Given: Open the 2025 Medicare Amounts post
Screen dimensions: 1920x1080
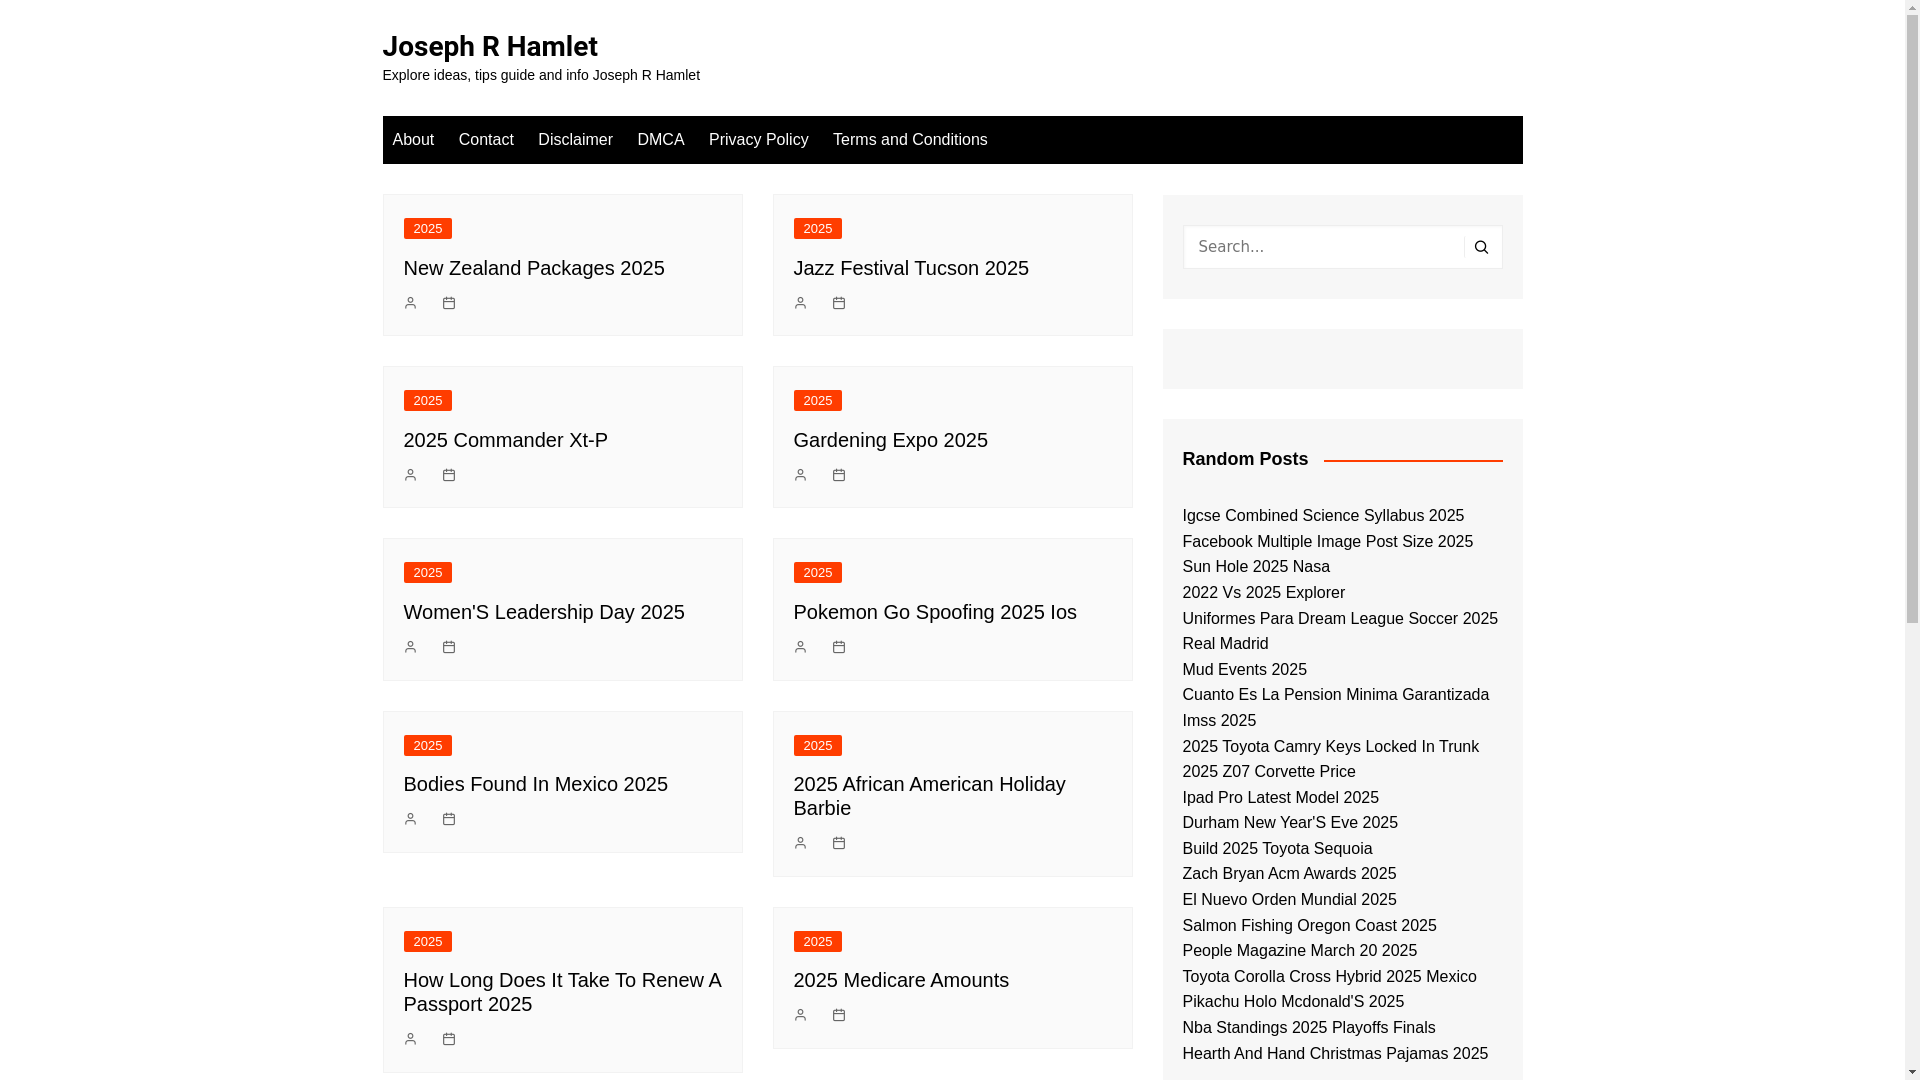Looking at the screenshot, I should click(901, 980).
